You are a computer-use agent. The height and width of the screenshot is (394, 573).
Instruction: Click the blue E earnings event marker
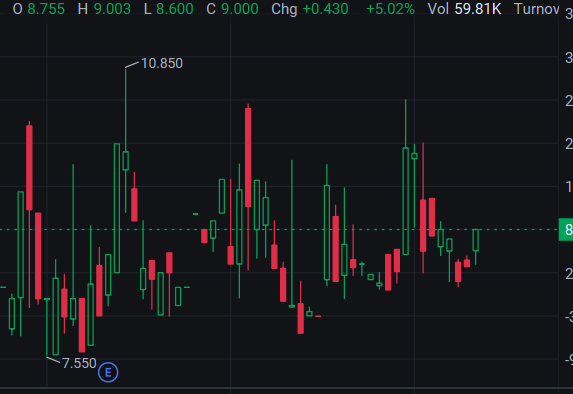pyautogui.click(x=108, y=372)
